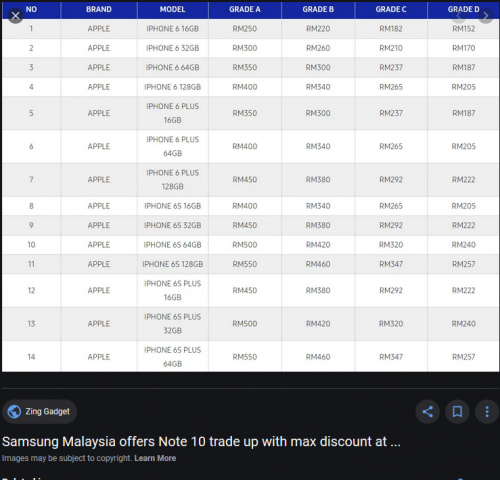The width and height of the screenshot is (500, 480).
Task: Open the three-dot more options menu
Action: [487, 412]
